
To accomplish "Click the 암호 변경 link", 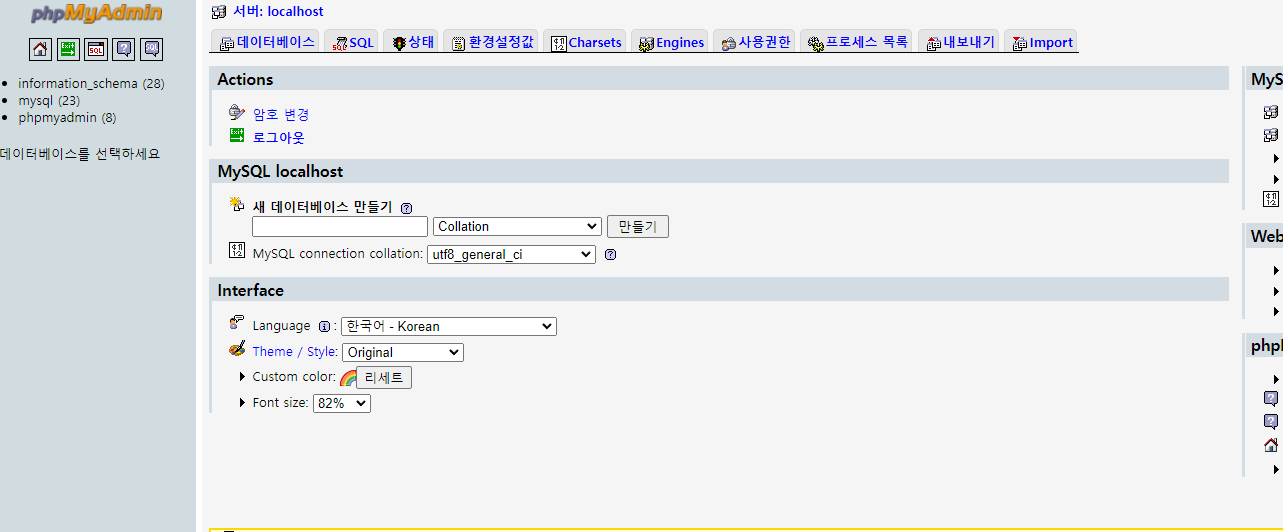I will pyautogui.click(x=281, y=114).
